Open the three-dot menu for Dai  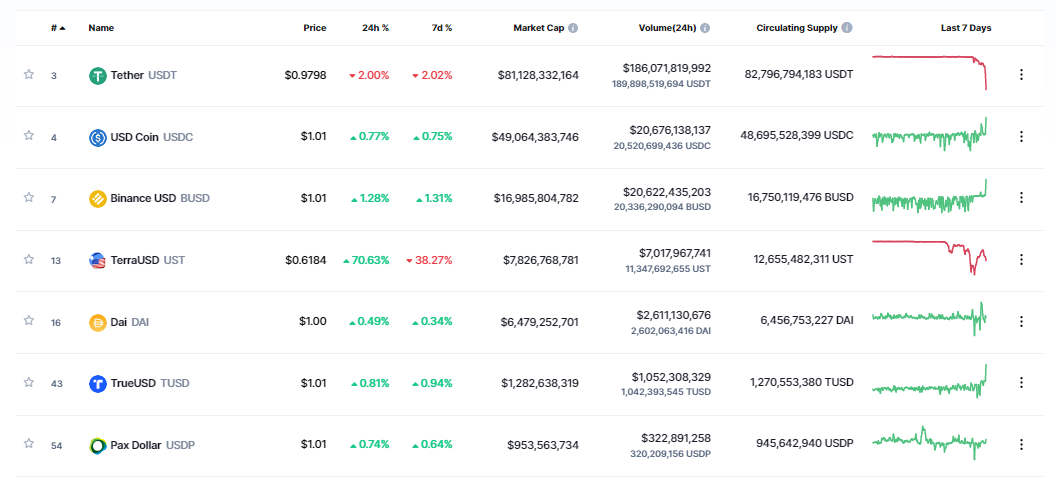pos(1021,322)
